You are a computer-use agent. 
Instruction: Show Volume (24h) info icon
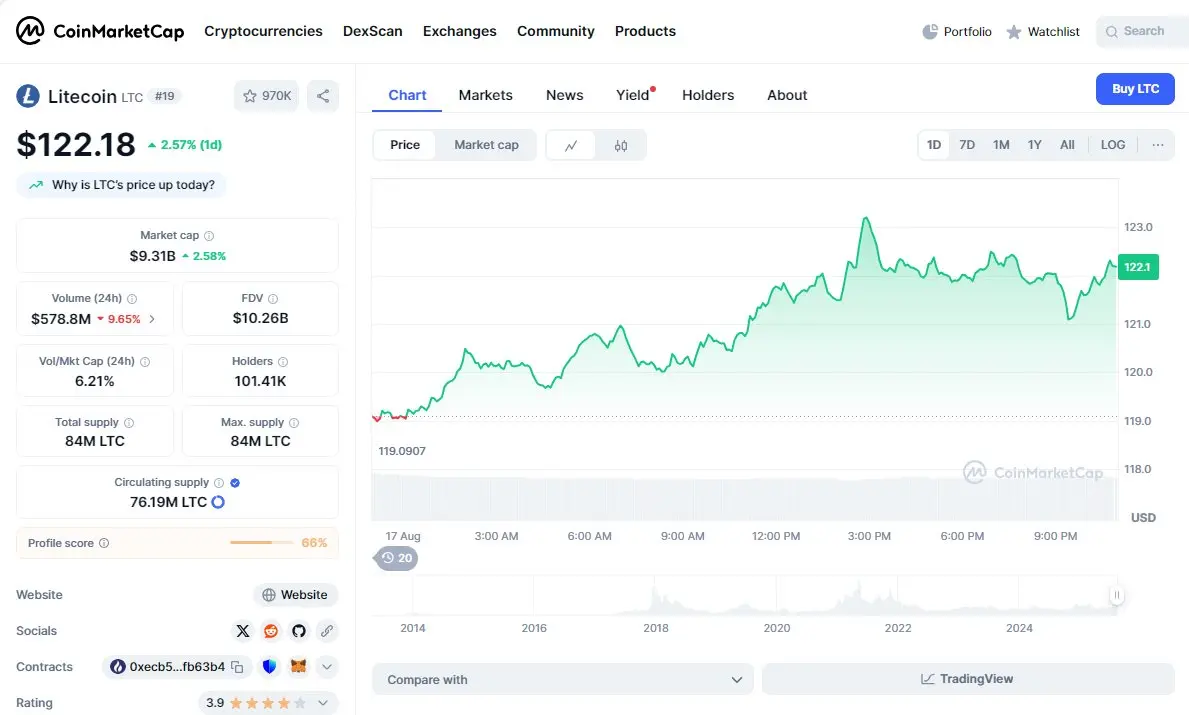tap(132, 299)
